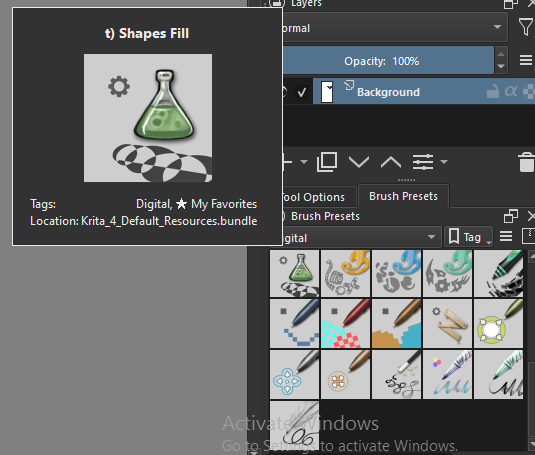Click the duplicate layer icon

(x=327, y=162)
